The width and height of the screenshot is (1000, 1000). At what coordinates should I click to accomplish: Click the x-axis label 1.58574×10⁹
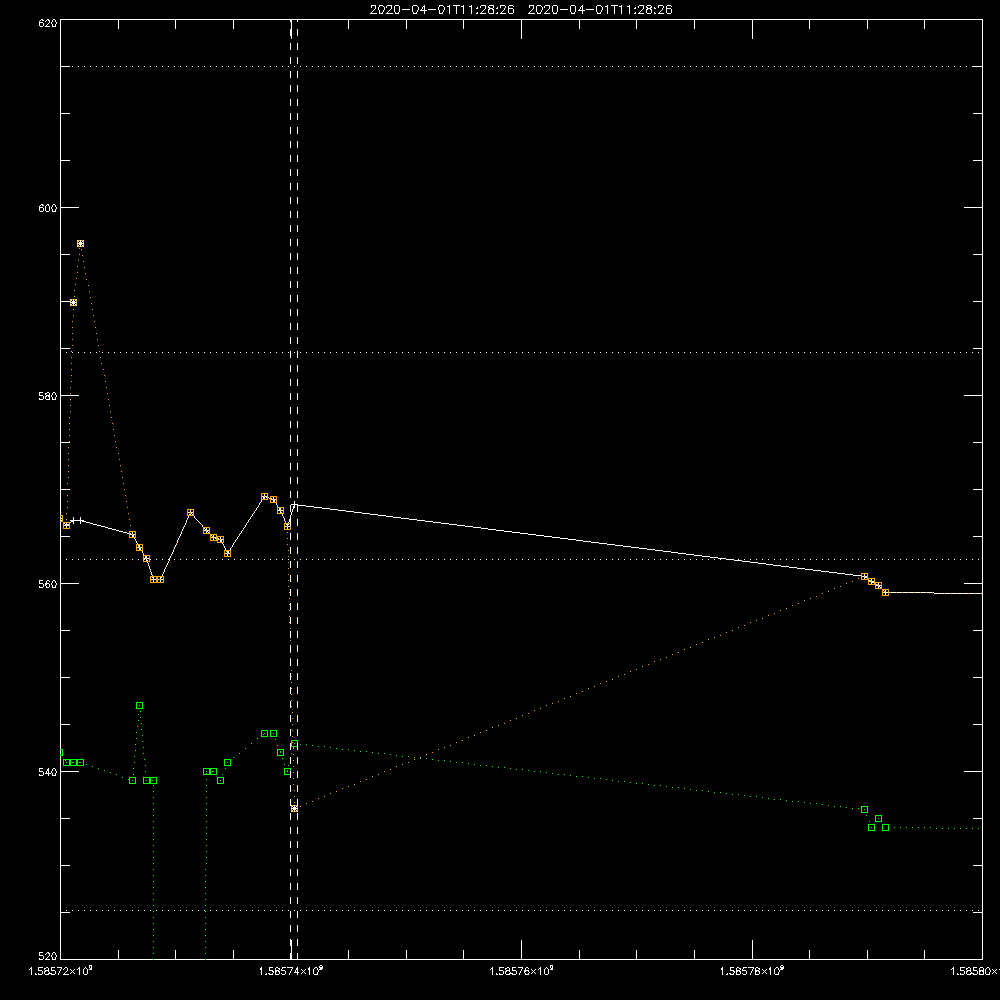click(291, 971)
